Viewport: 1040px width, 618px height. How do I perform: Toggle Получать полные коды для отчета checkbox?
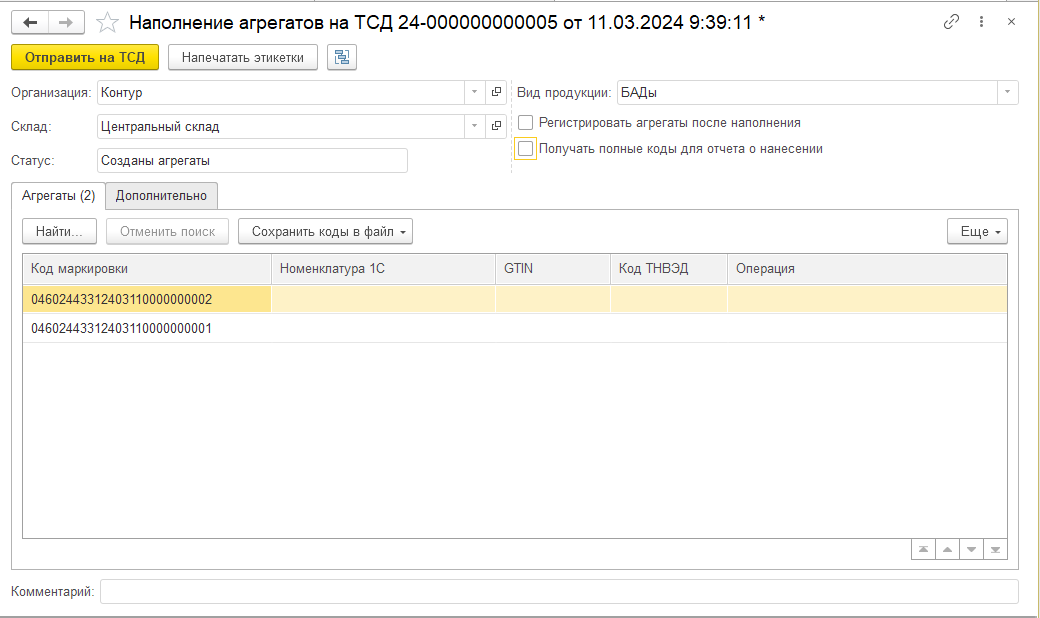(x=525, y=149)
